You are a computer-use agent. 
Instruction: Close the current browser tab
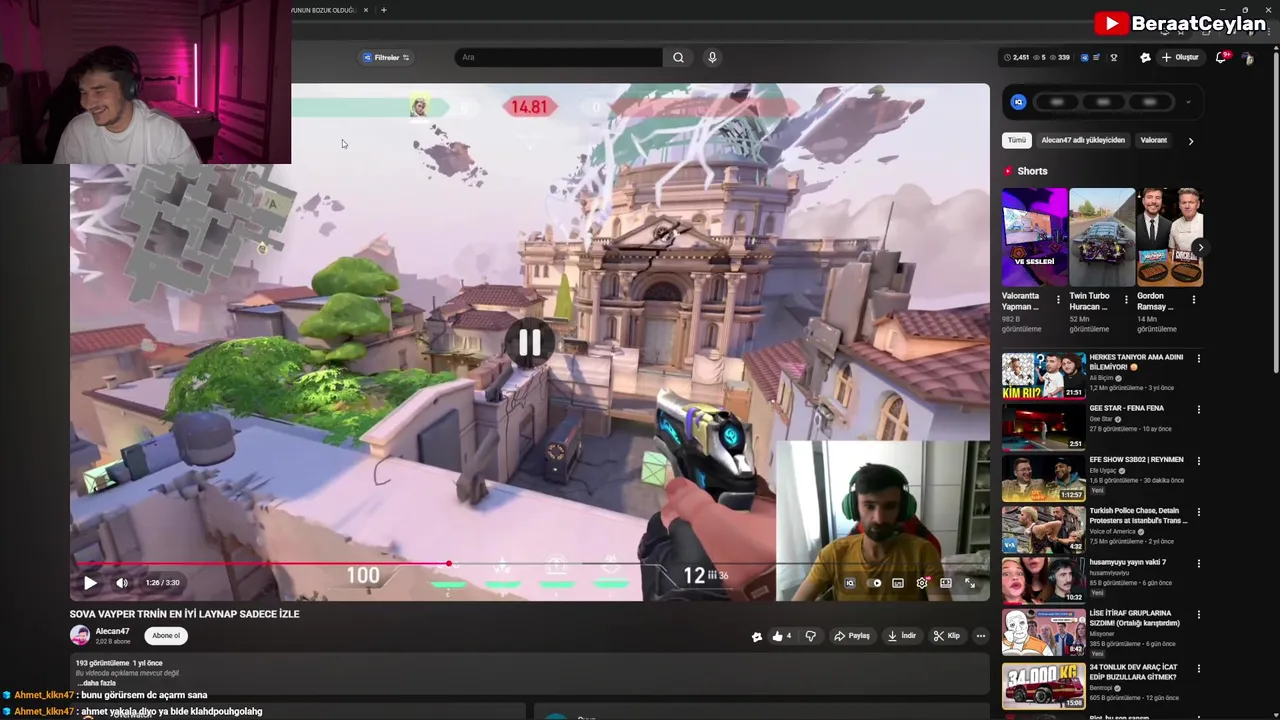366,10
